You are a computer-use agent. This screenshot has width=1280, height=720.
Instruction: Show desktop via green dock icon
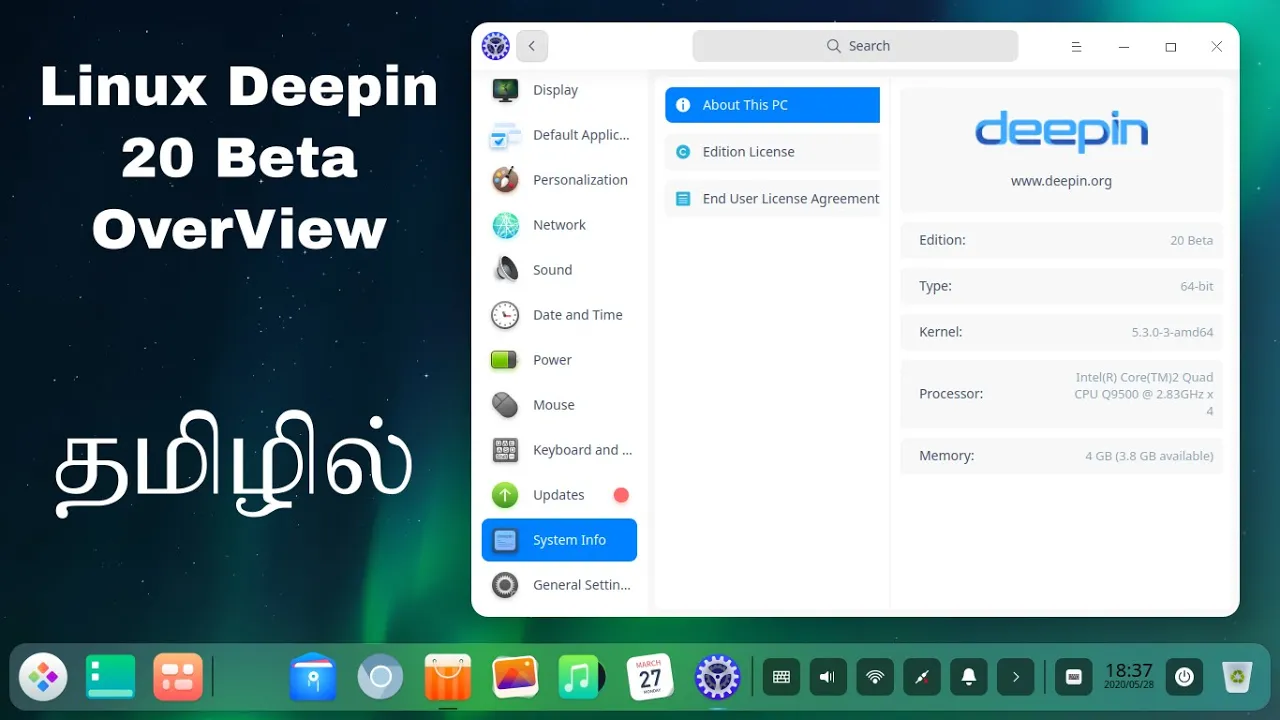[110, 677]
